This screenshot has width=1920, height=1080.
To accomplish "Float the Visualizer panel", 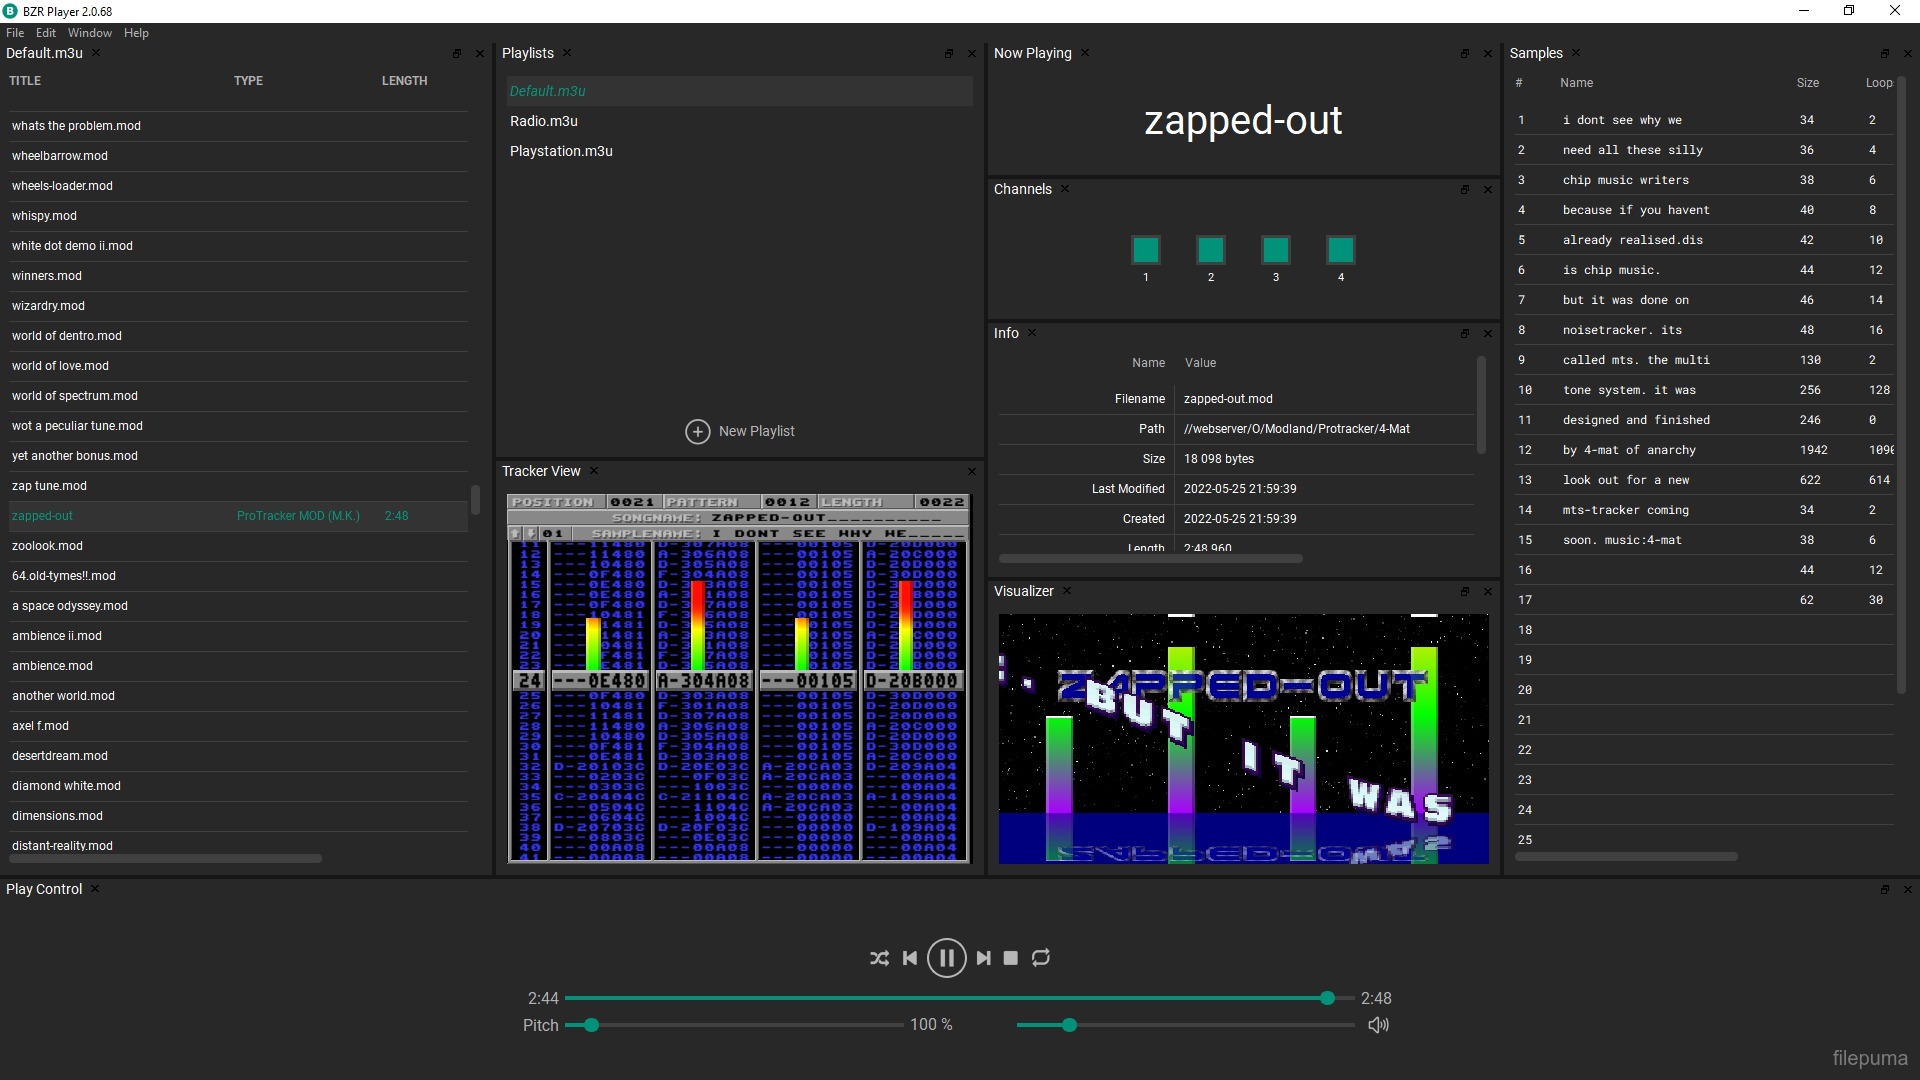I will [1465, 592].
